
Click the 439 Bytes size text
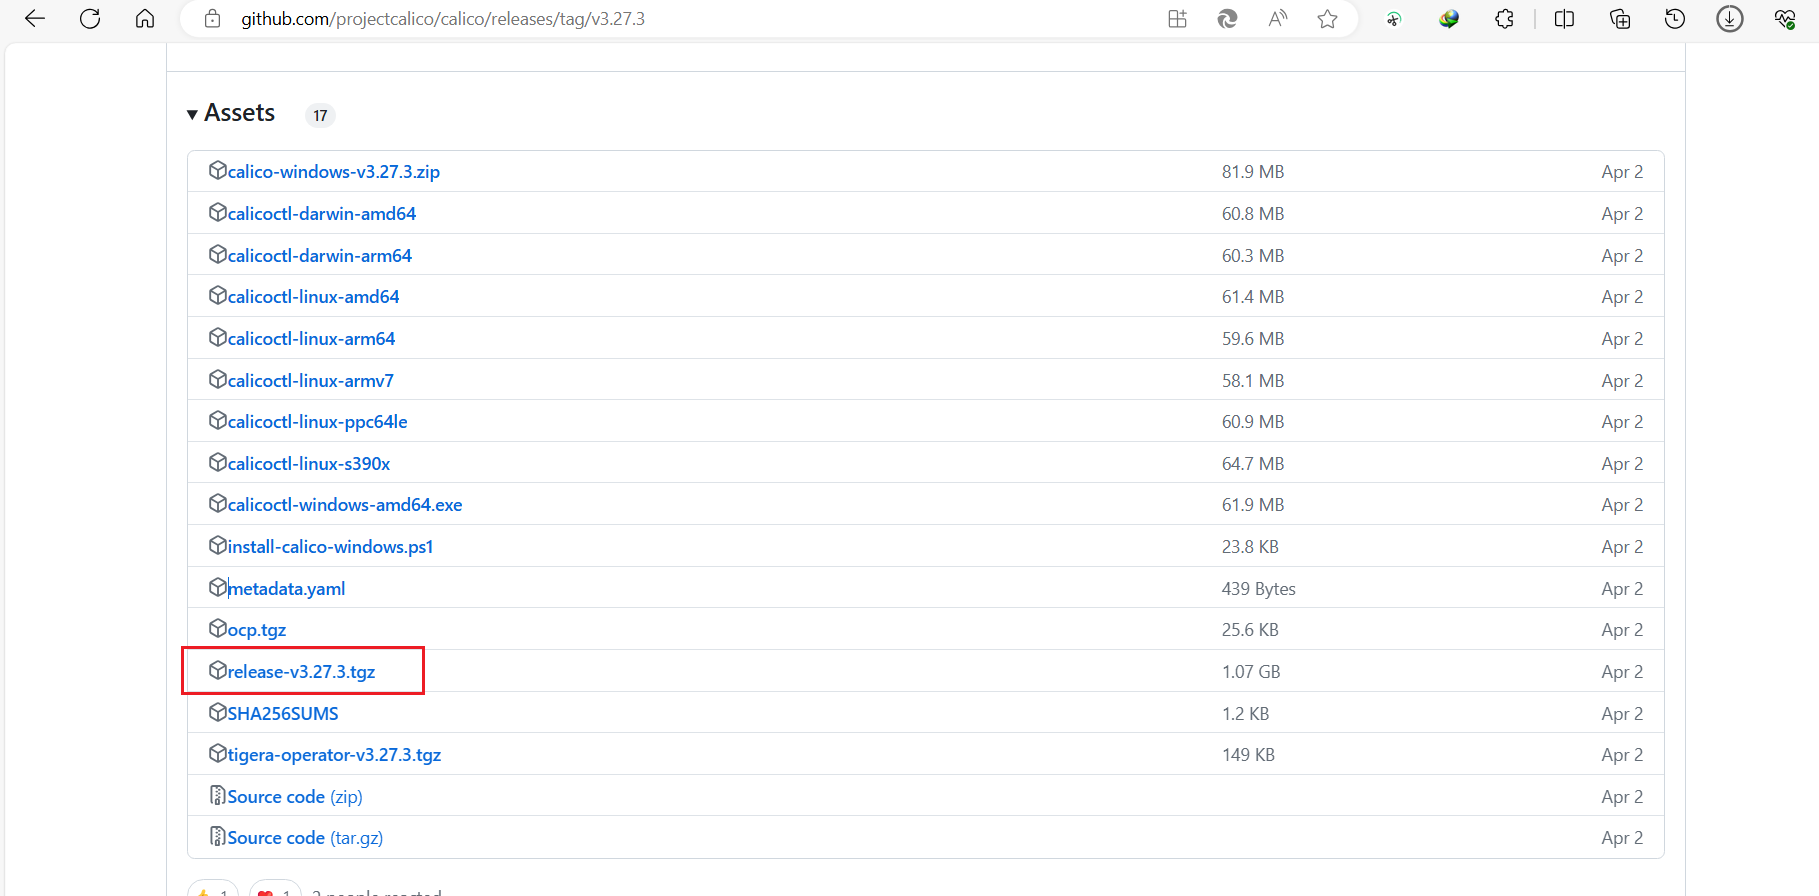(1259, 589)
